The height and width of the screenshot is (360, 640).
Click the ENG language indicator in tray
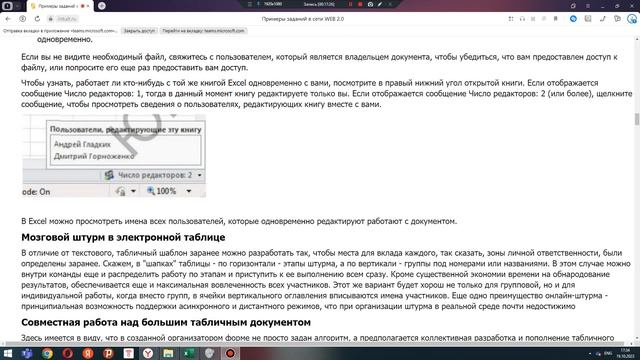pyautogui.click(x=608, y=353)
